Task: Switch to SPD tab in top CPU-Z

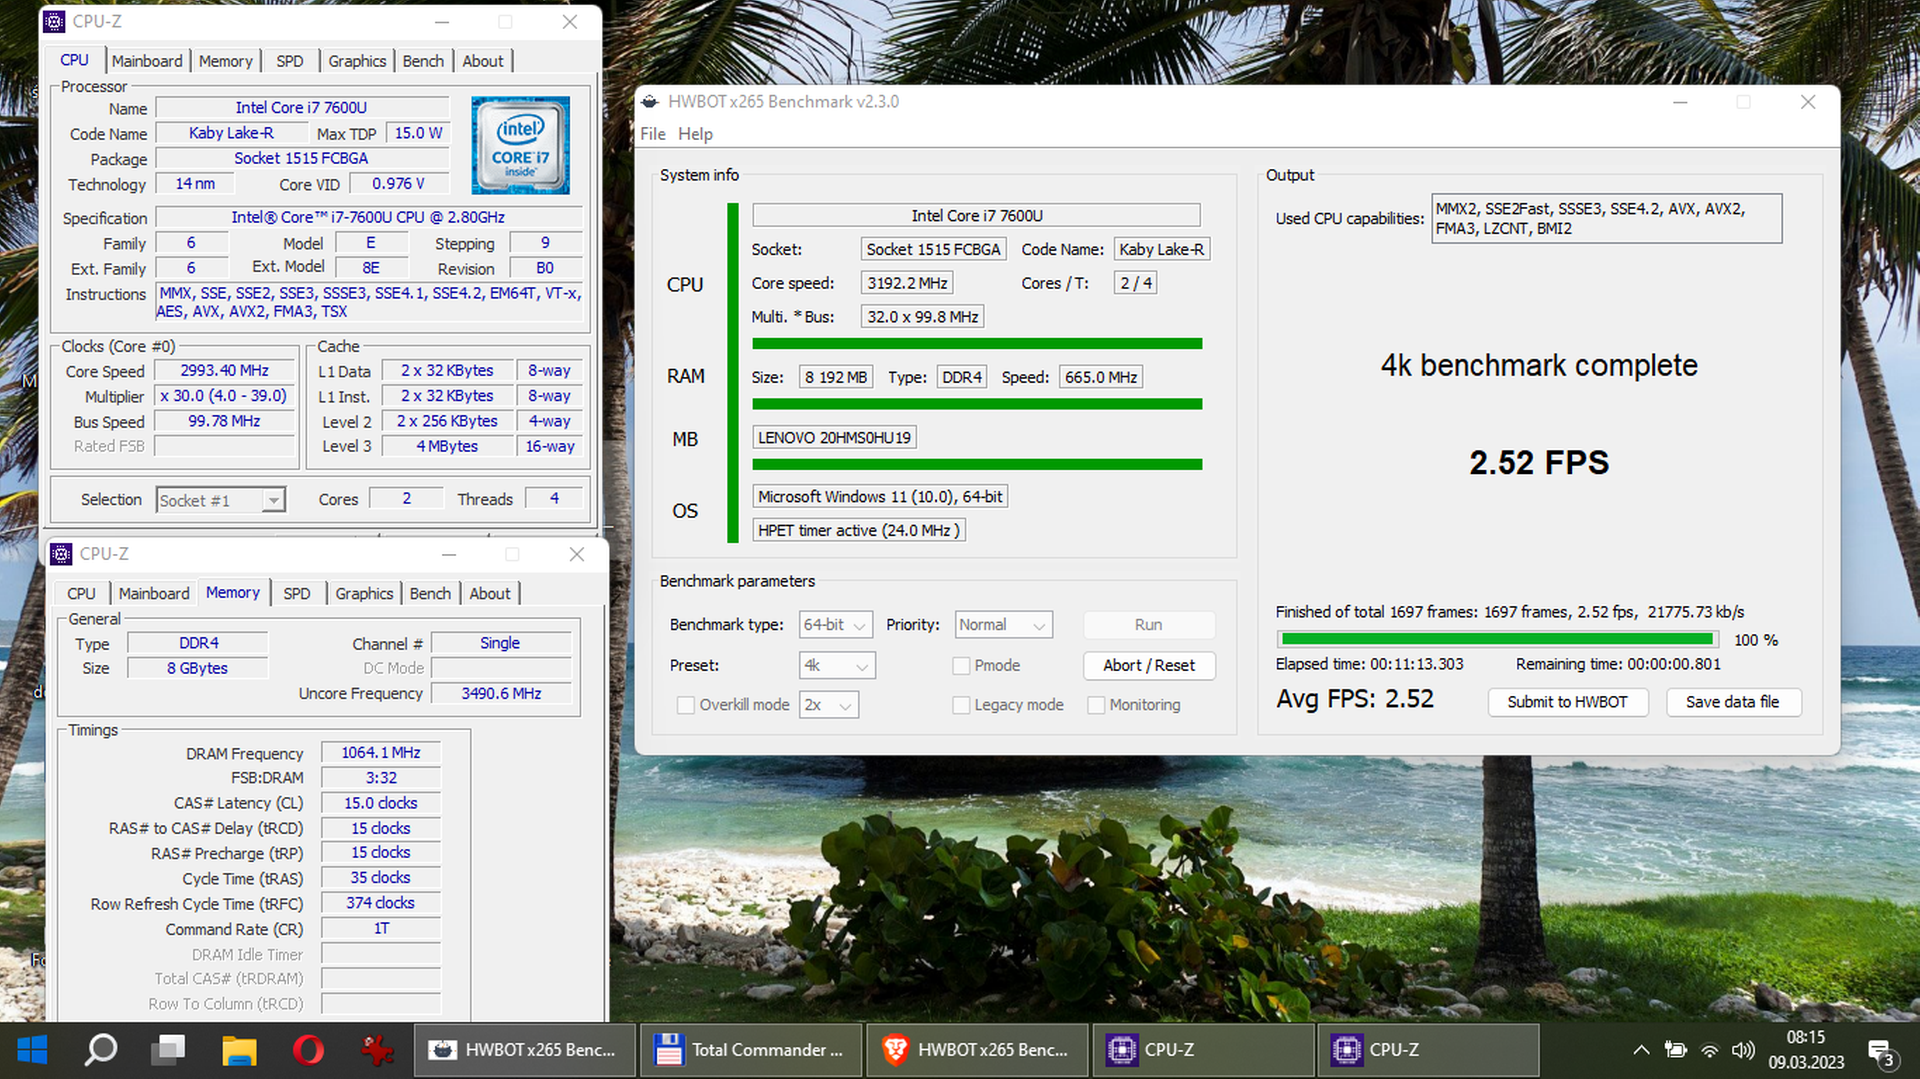Action: coord(290,61)
